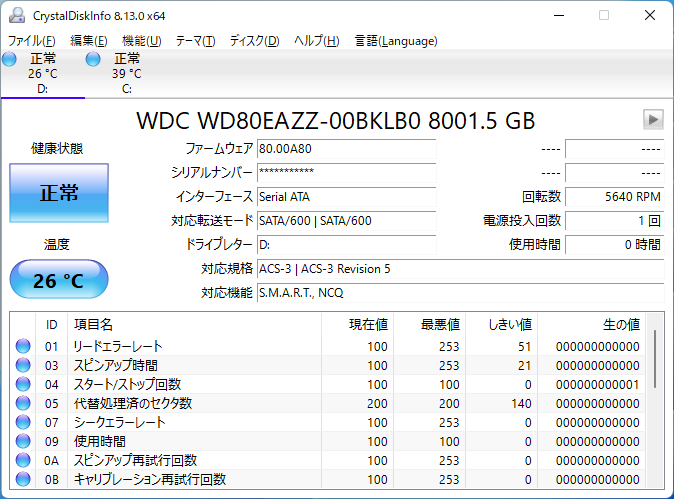674x499 pixels.
Task: Click the ID column header
Action: pyautogui.click(x=52, y=325)
